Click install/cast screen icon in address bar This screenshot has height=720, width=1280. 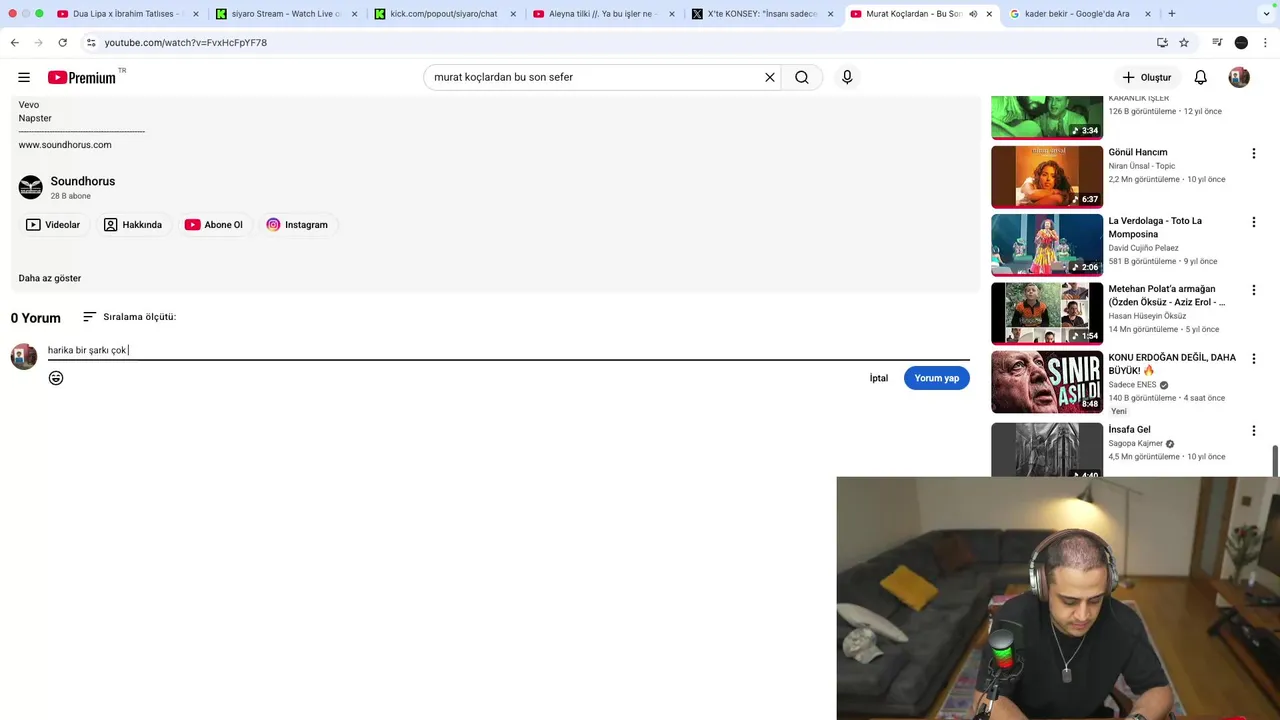[x=1162, y=43]
